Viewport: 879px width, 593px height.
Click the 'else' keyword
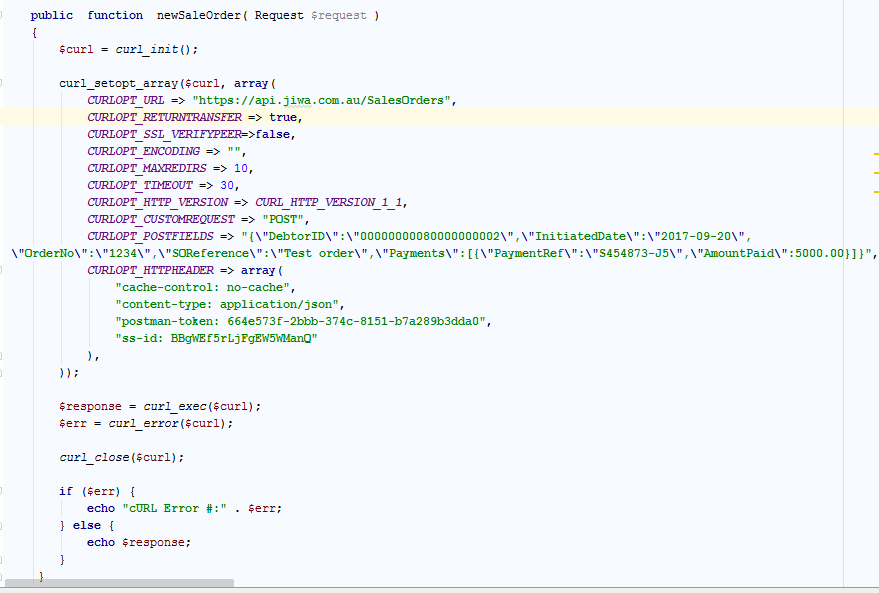point(87,525)
